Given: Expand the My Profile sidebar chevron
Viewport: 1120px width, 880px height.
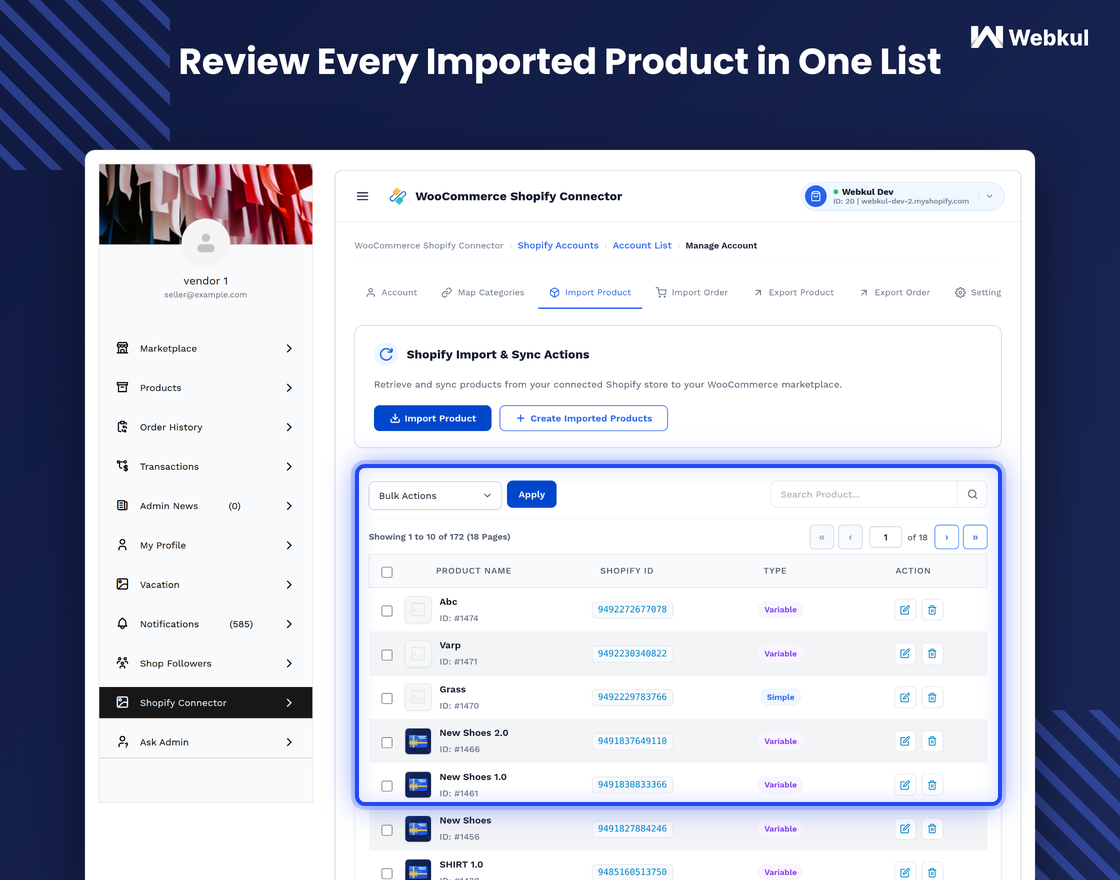Looking at the screenshot, I should pyautogui.click(x=289, y=545).
